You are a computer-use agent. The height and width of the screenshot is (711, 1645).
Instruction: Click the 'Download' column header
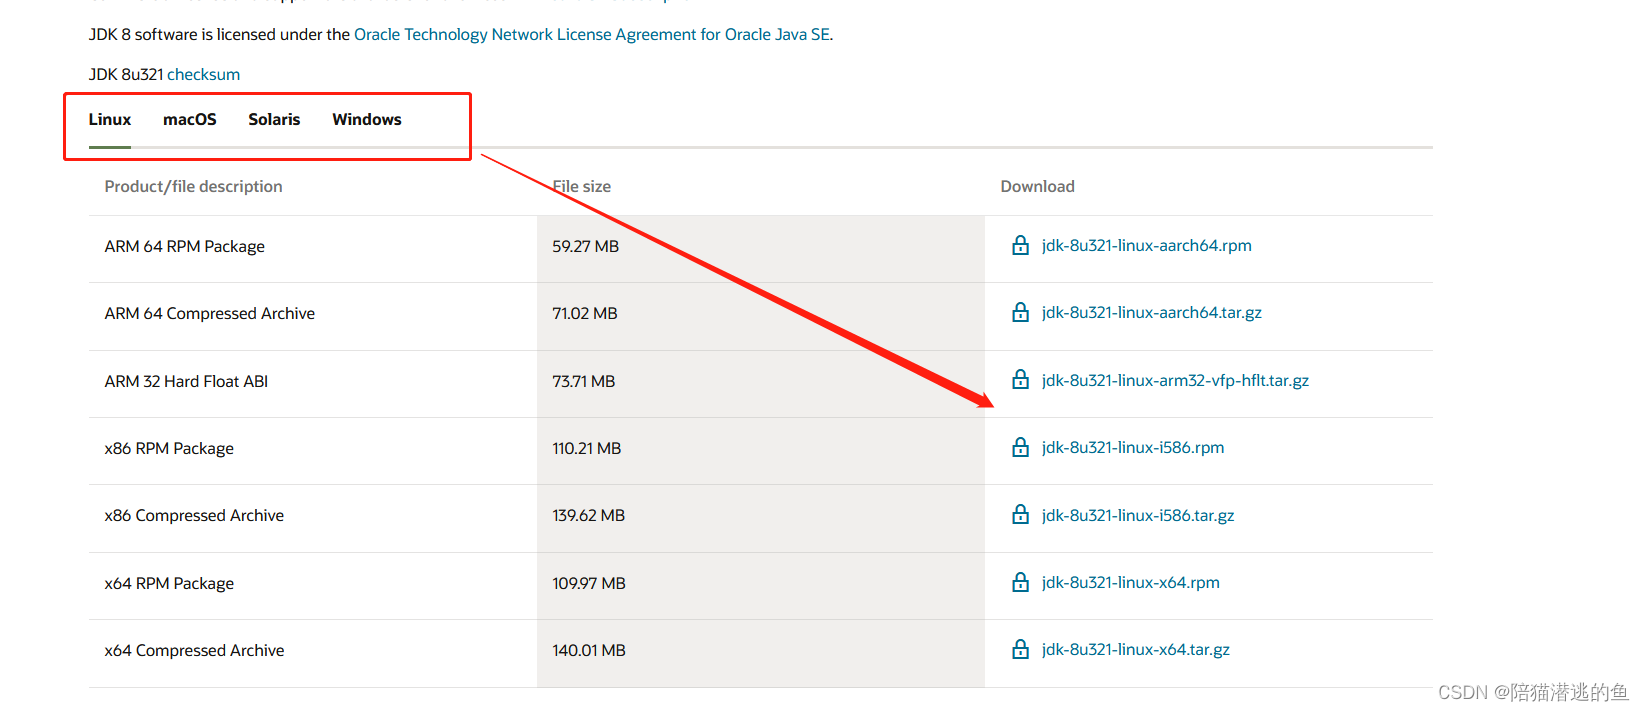click(x=1037, y=186)
